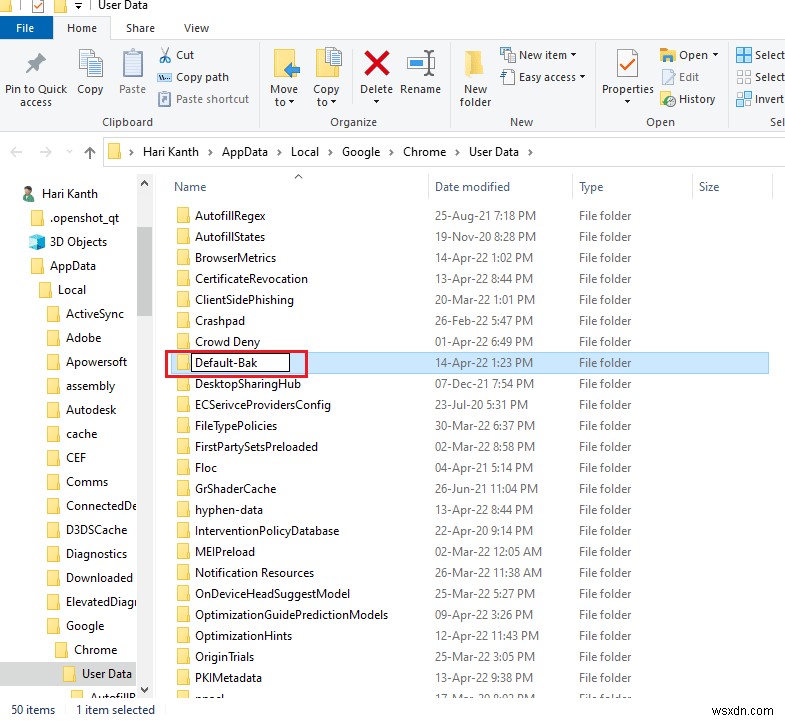Switch to the Share ribbon tab

click(140, 28)
